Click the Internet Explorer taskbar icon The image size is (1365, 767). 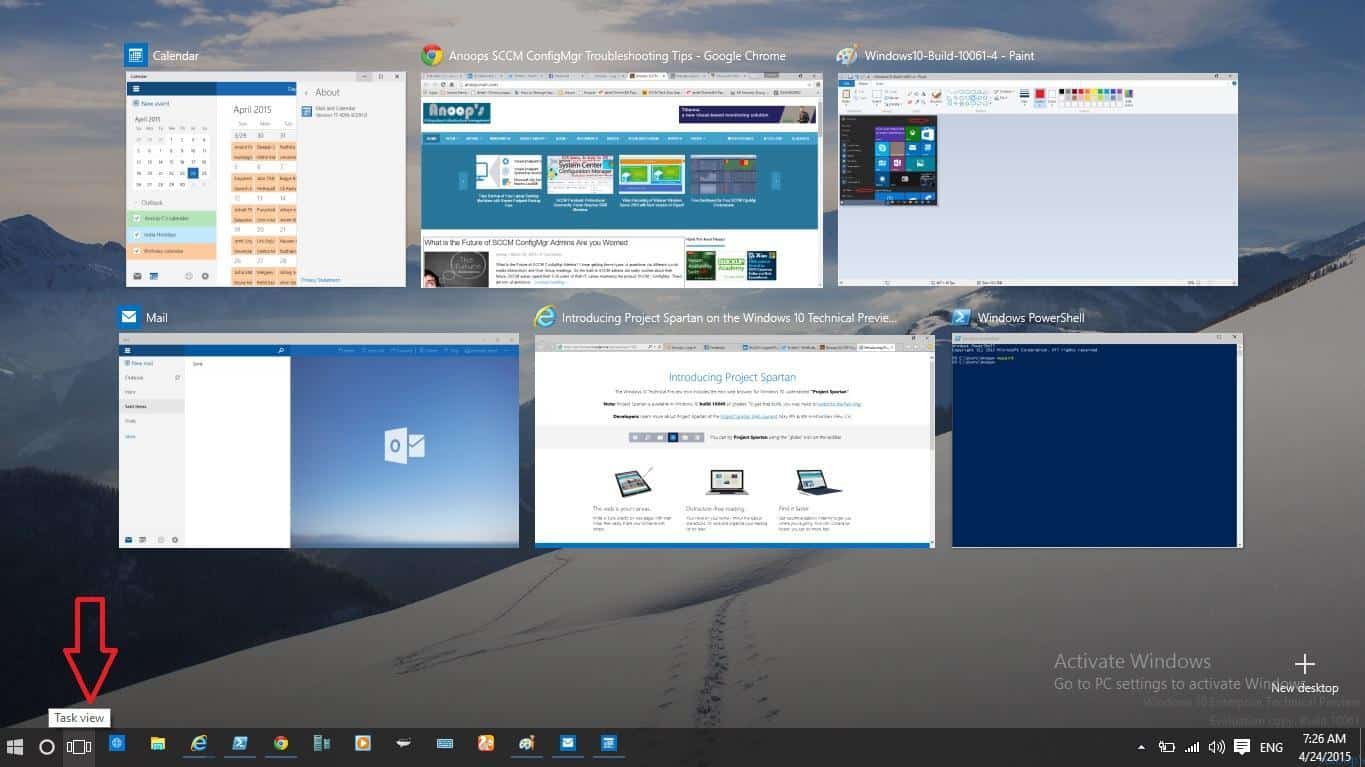[x=199, y=744]
